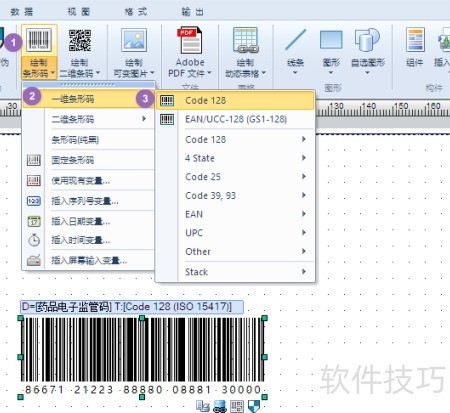Select the draw QR code icon
Screen dimensions: 450x413
(x=80, y=40)
